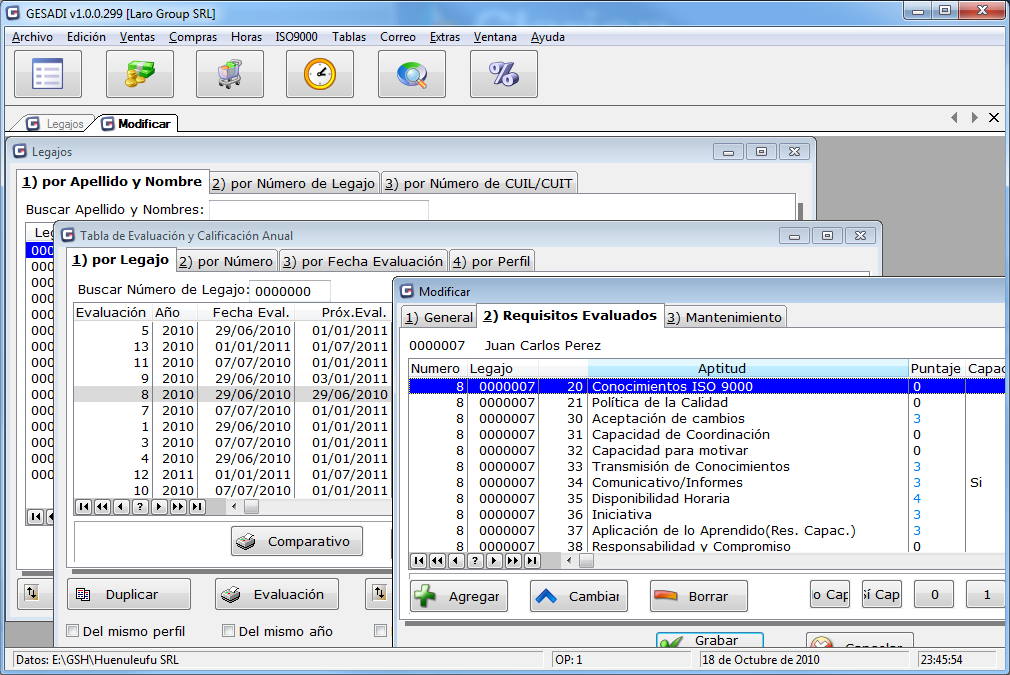Check the 'Del mismo año' checkbox
Image resolution: width=1010 pixels, height=675 pixels.
227,631
